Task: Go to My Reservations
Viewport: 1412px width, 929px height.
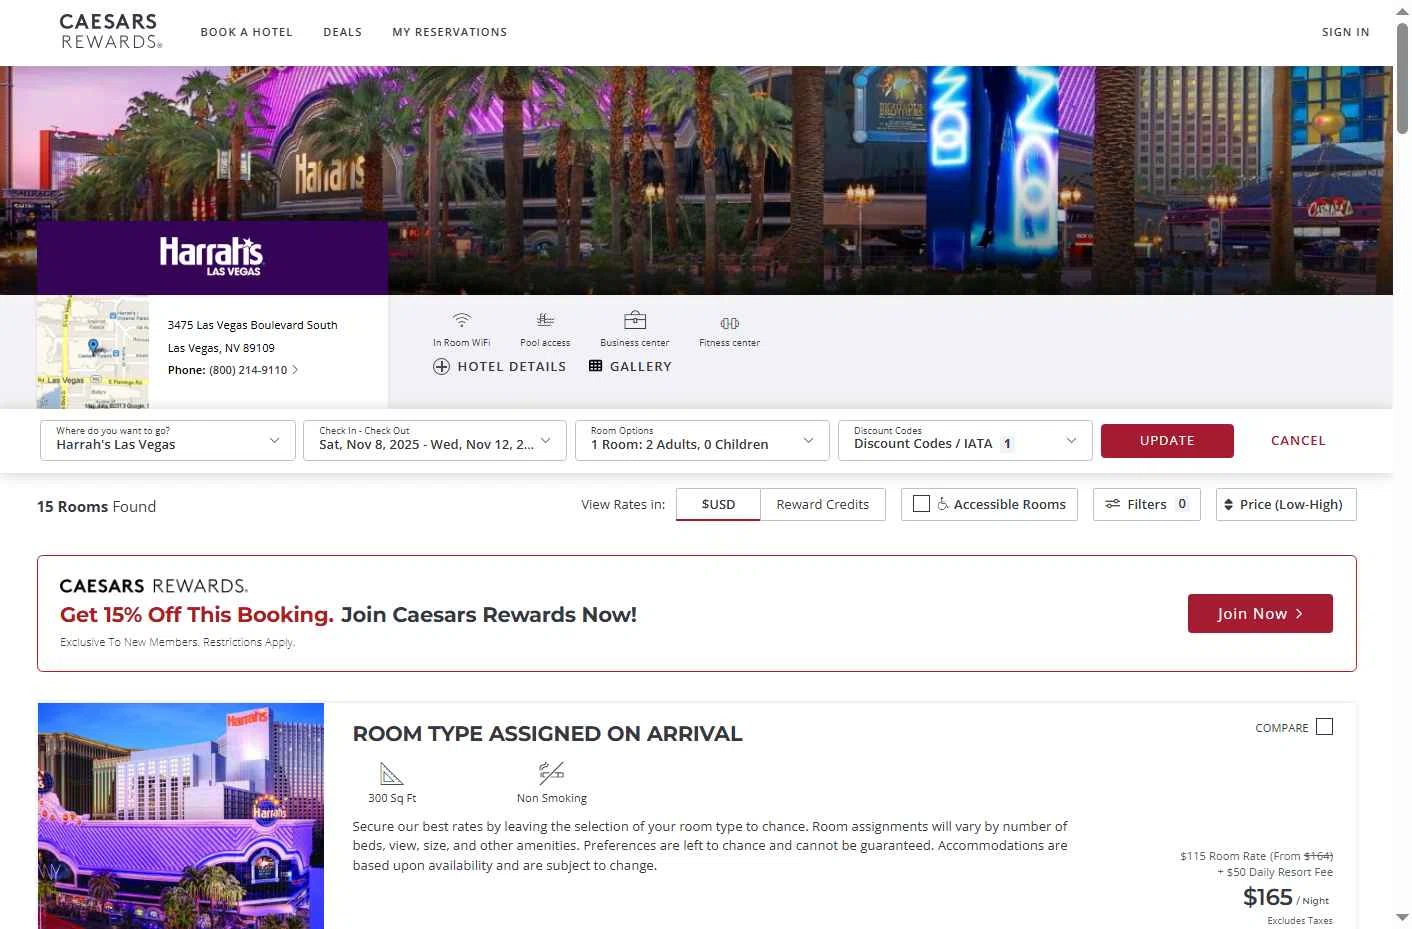Action: point(449,32)
